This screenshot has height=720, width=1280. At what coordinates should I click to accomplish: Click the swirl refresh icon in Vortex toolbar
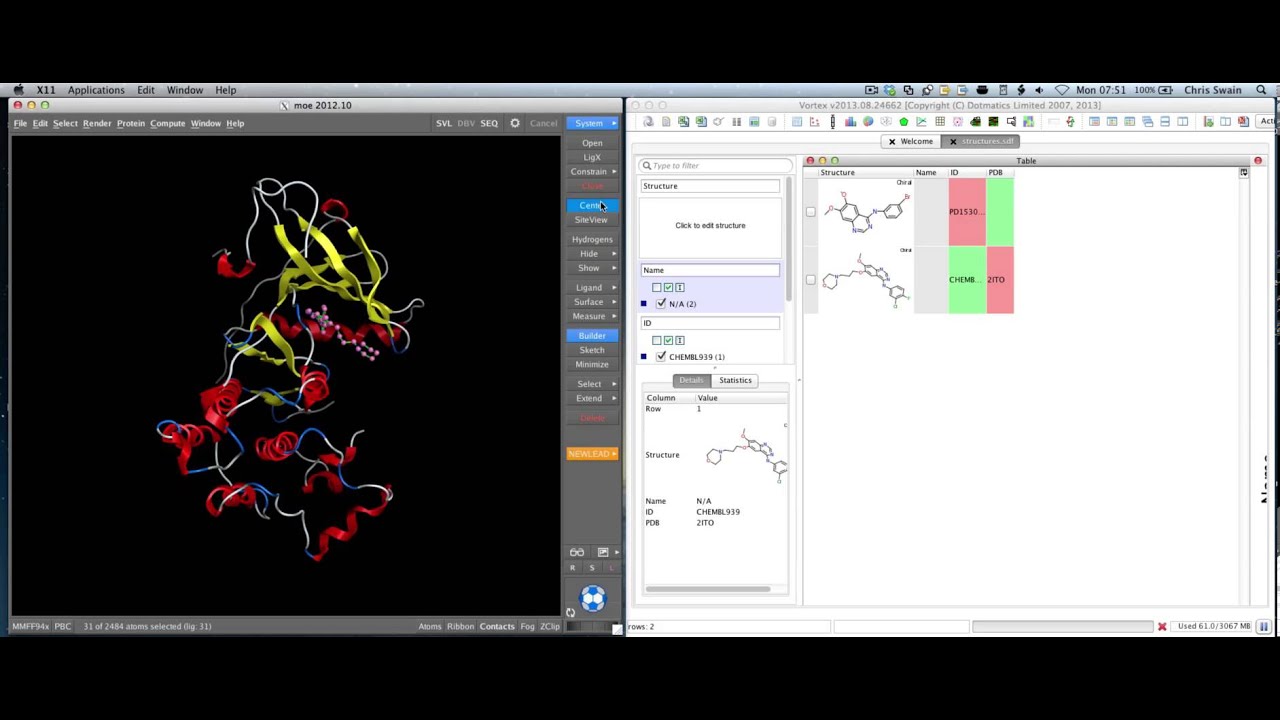coord(648,122)
